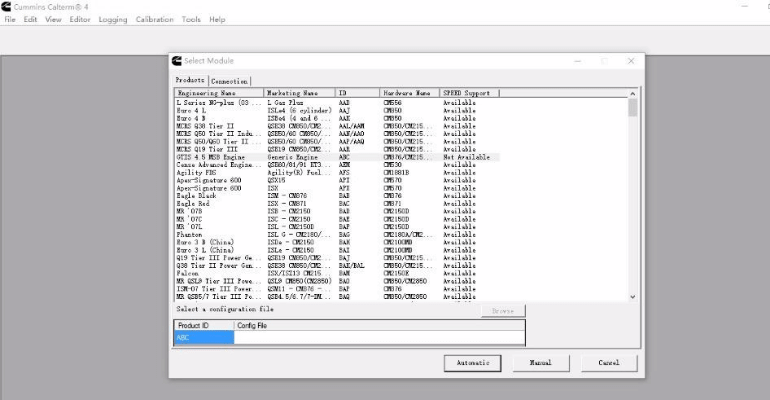Select the MCRS Q38 Tier II row
770x400 pixels.
pos(337,126)
